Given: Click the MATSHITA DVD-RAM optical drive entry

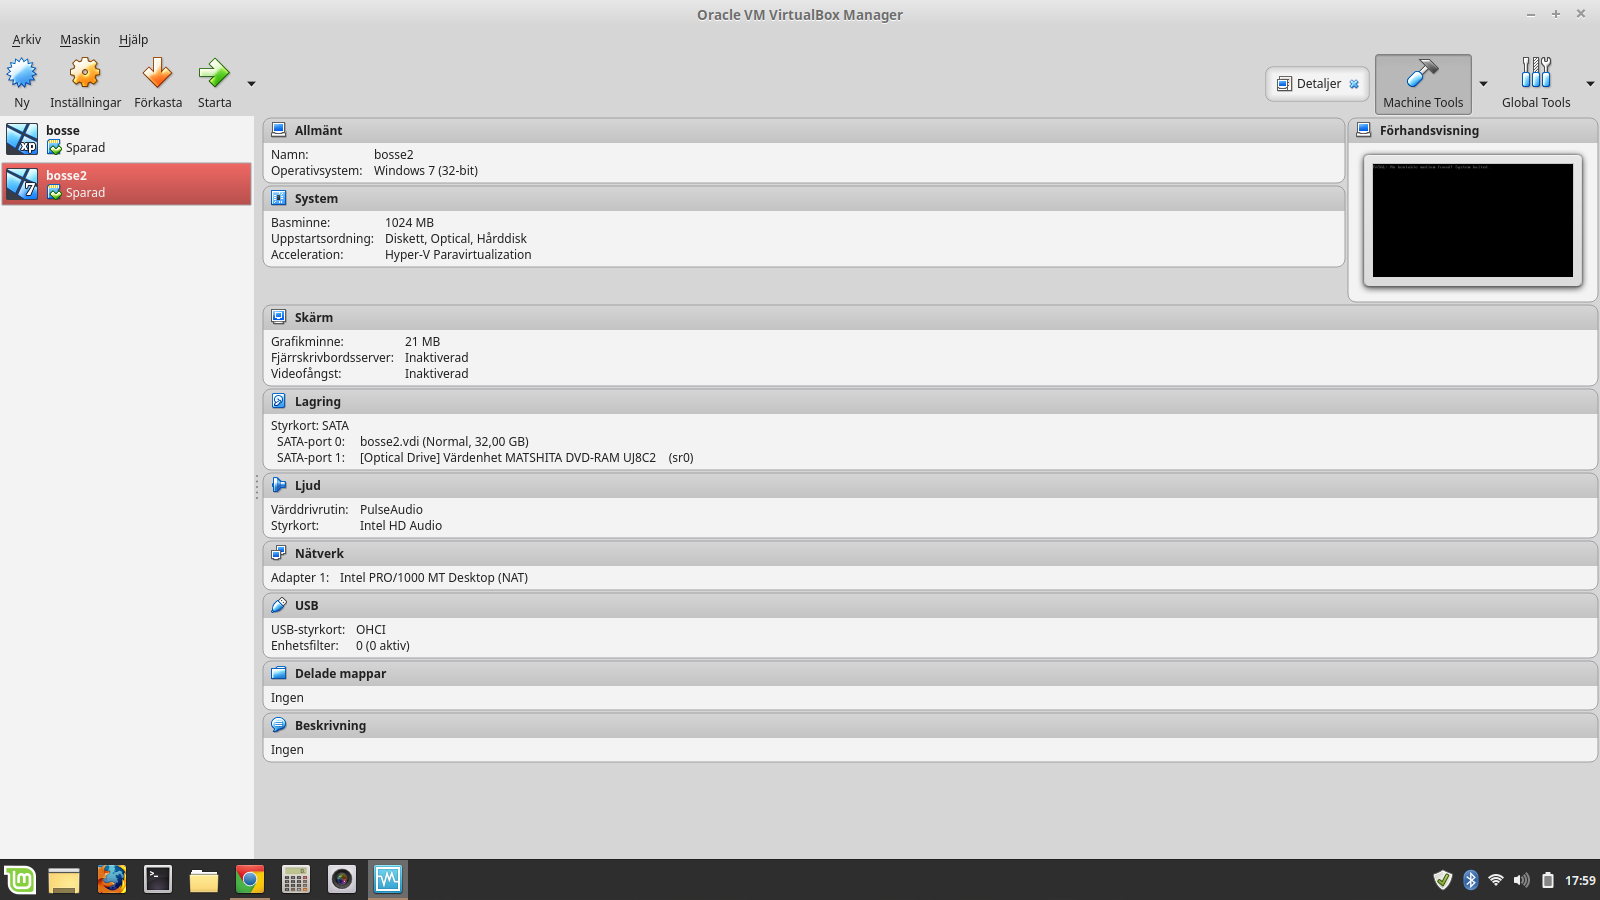Looking at the screenshot, I should pyautogui.click(x=527, y=458).
